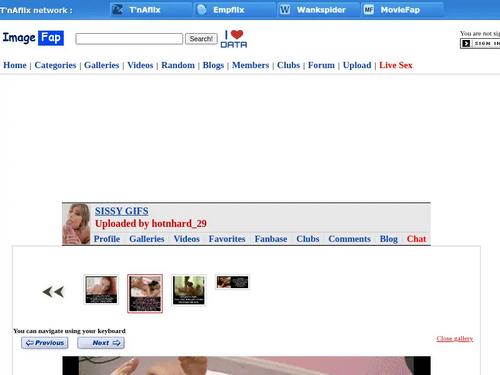Click the Close gallery link
Viewport: 500px width, 375px height.
(455, 339)
